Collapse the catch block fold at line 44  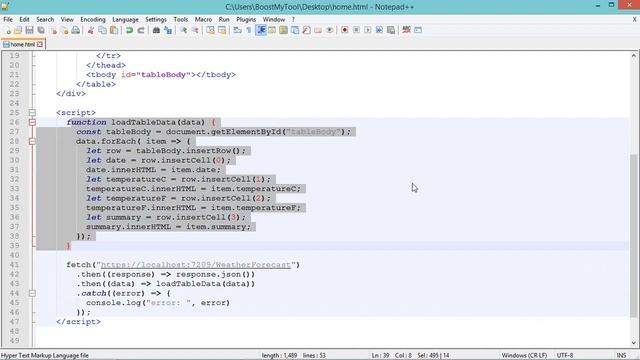click(x=32, y=293)
